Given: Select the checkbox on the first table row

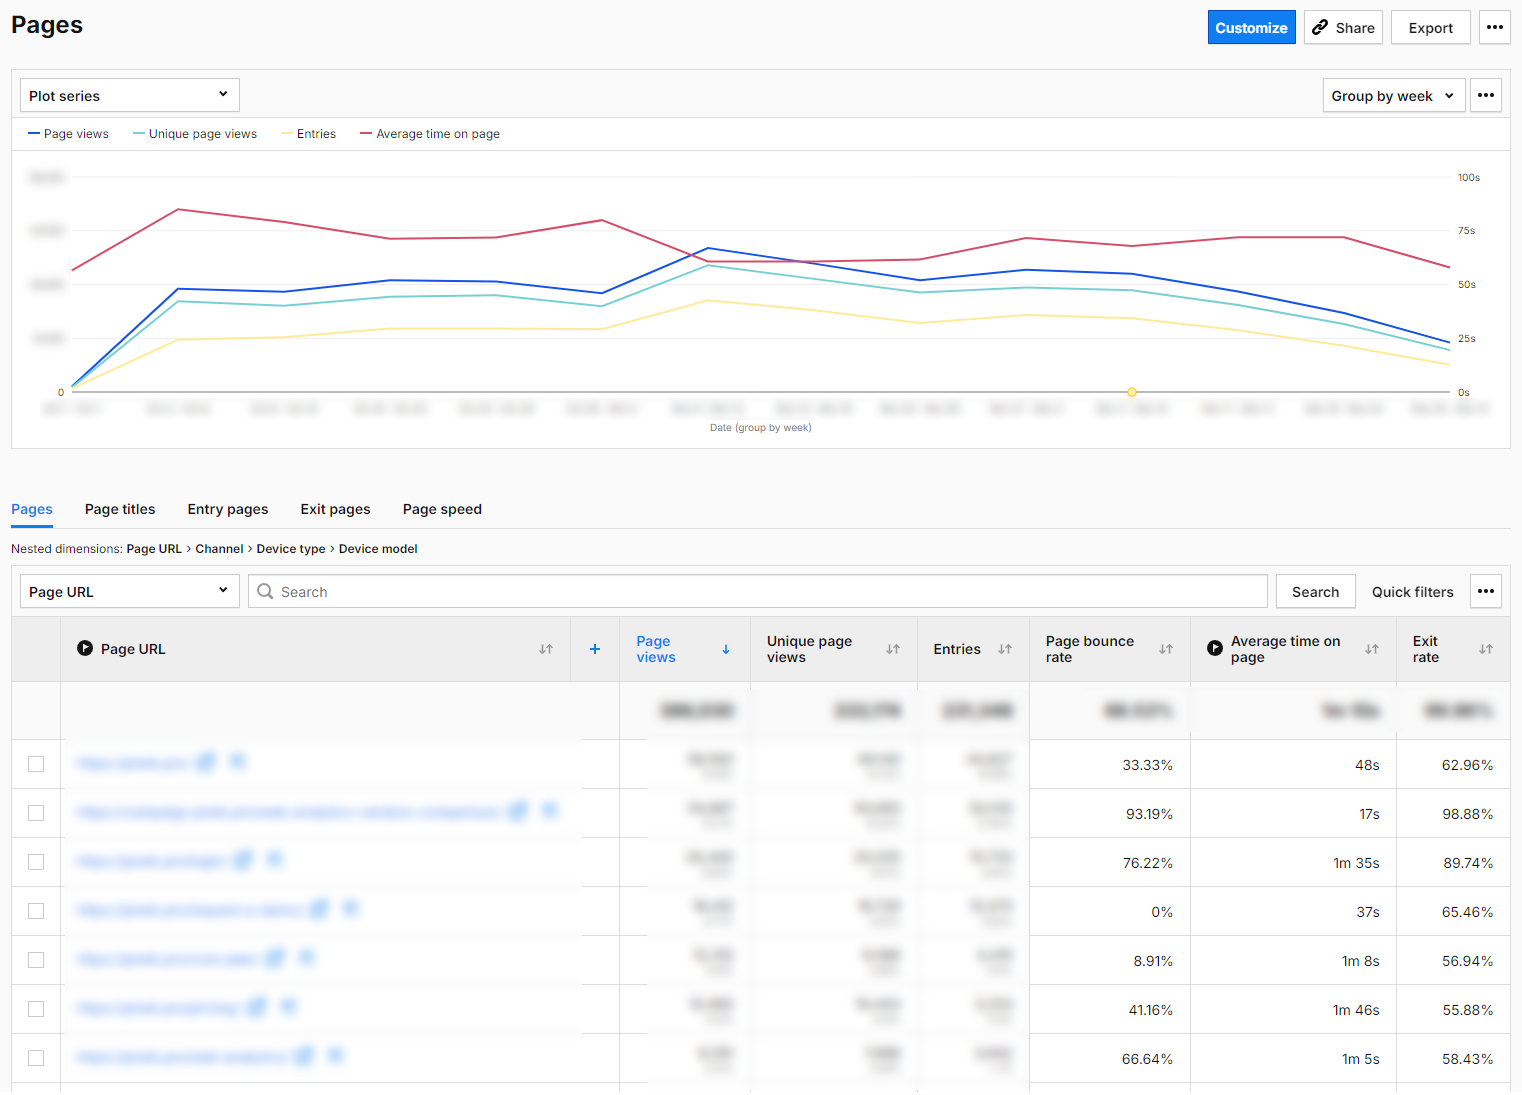Looking at the screenshot, I should coord(36,764).
